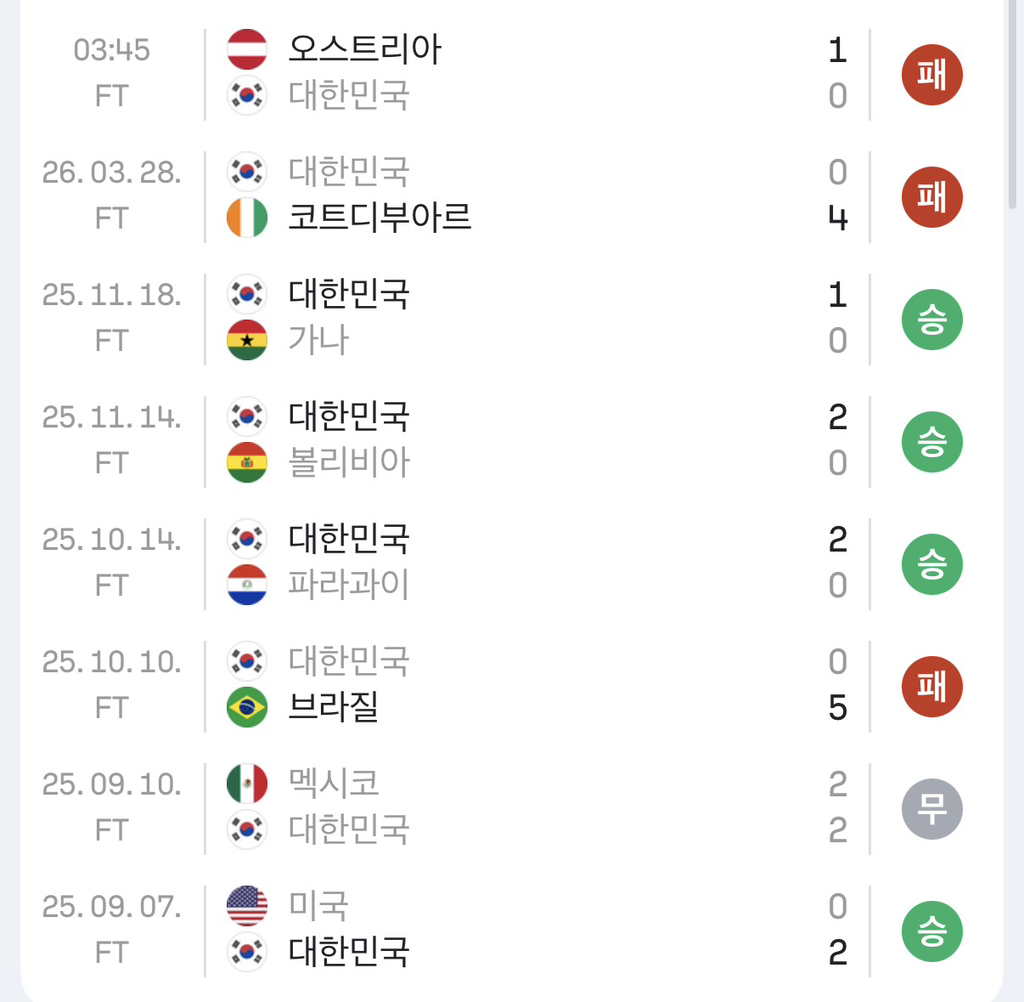Select the 볼리비아 team name
1024x1002 pixels.
click(349, 463)
